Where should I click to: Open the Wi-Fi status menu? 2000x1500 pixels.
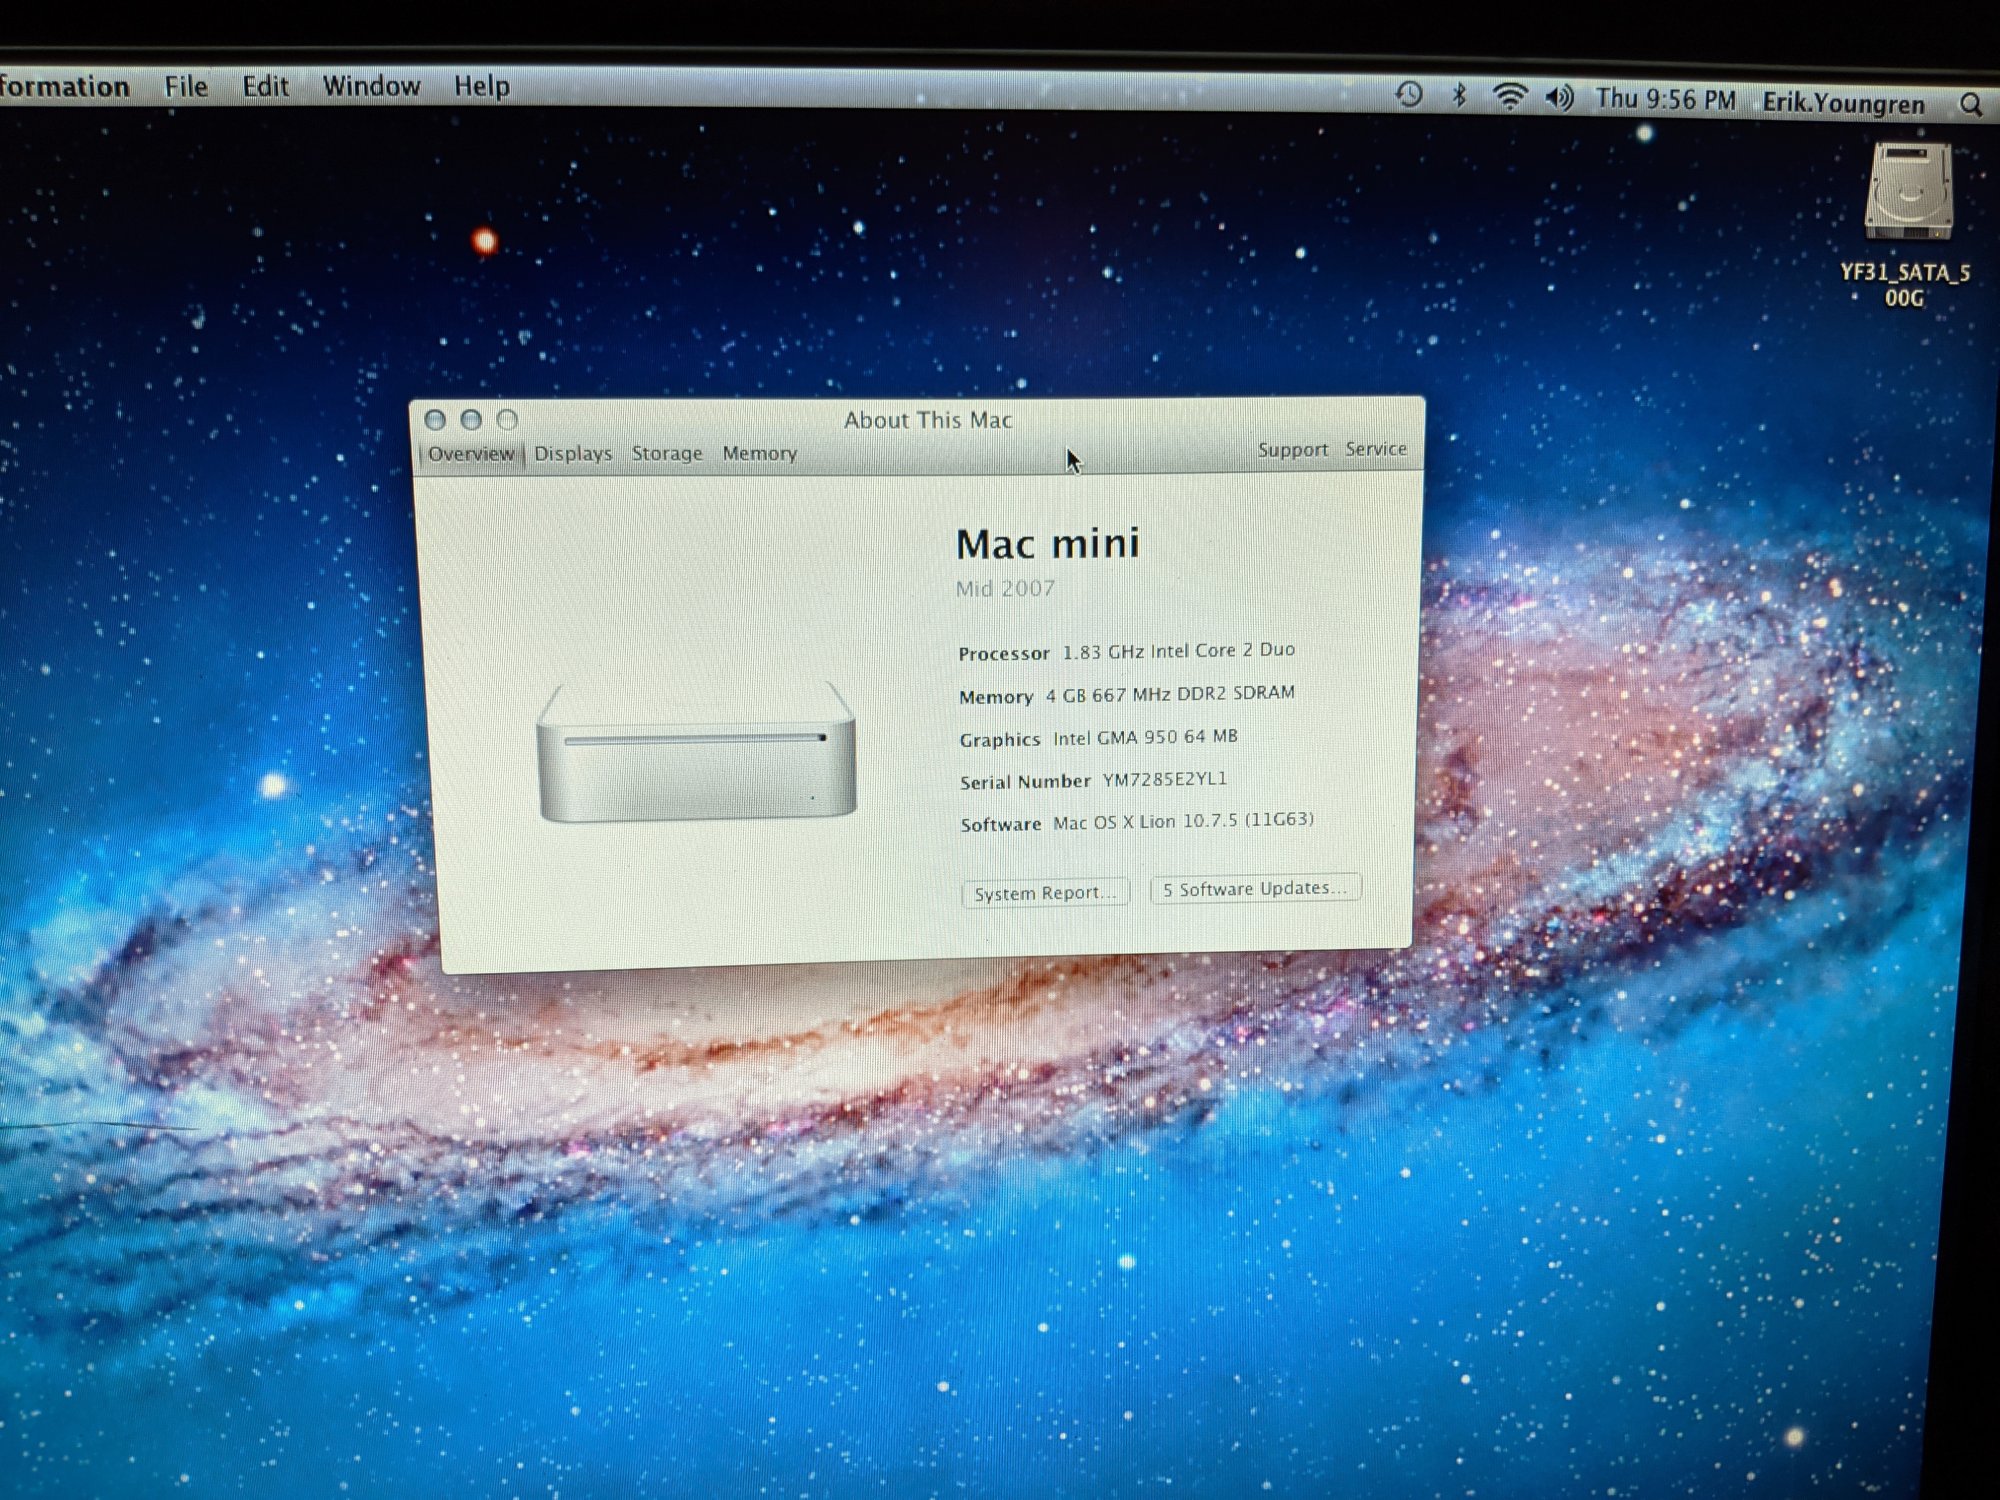(1509, 97)
